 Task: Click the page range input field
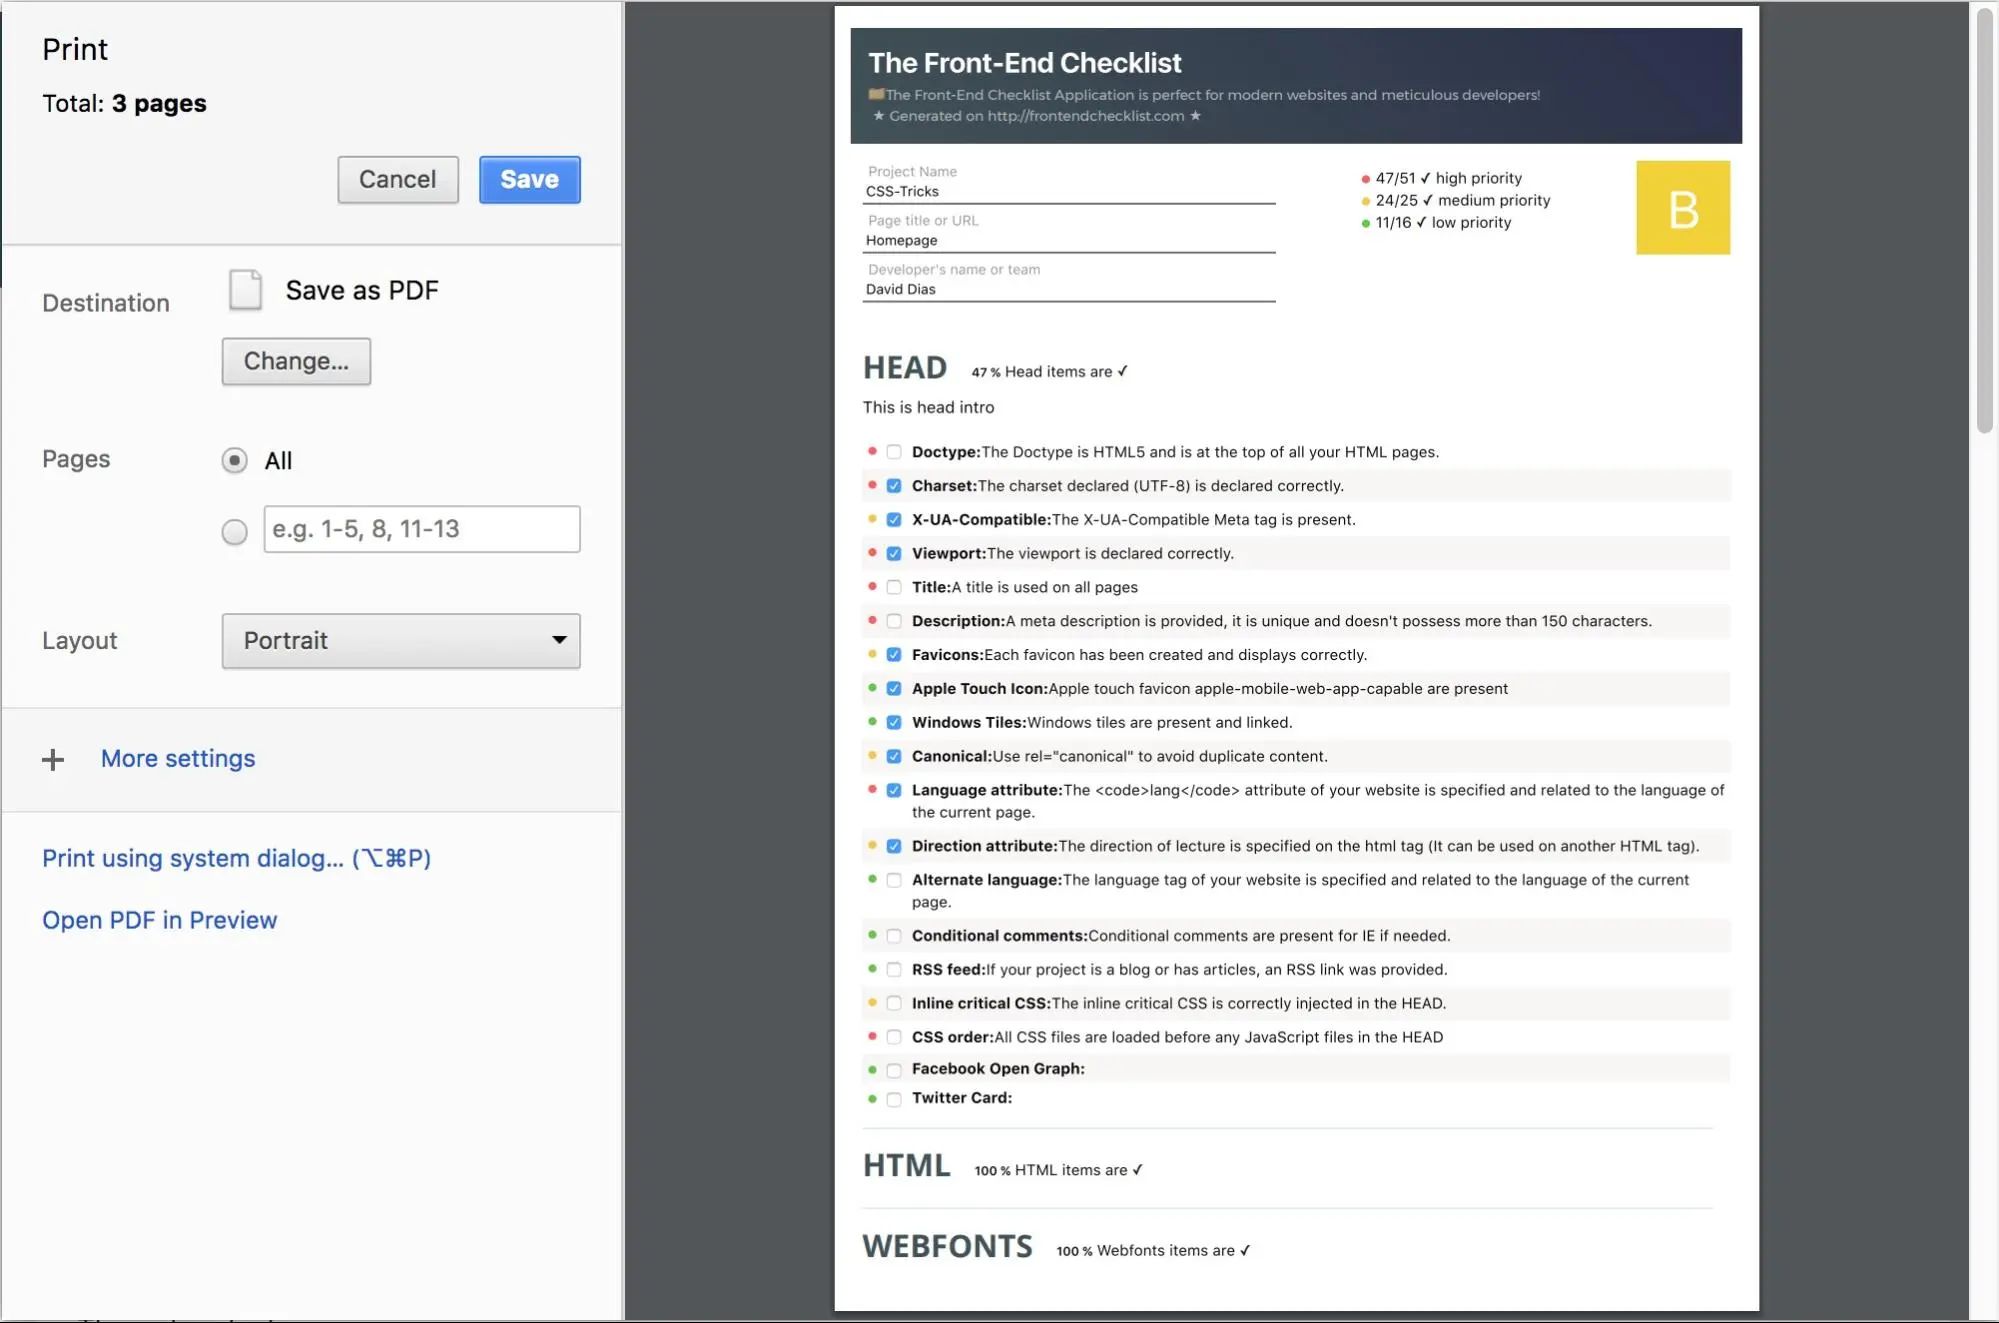(422, 529)
